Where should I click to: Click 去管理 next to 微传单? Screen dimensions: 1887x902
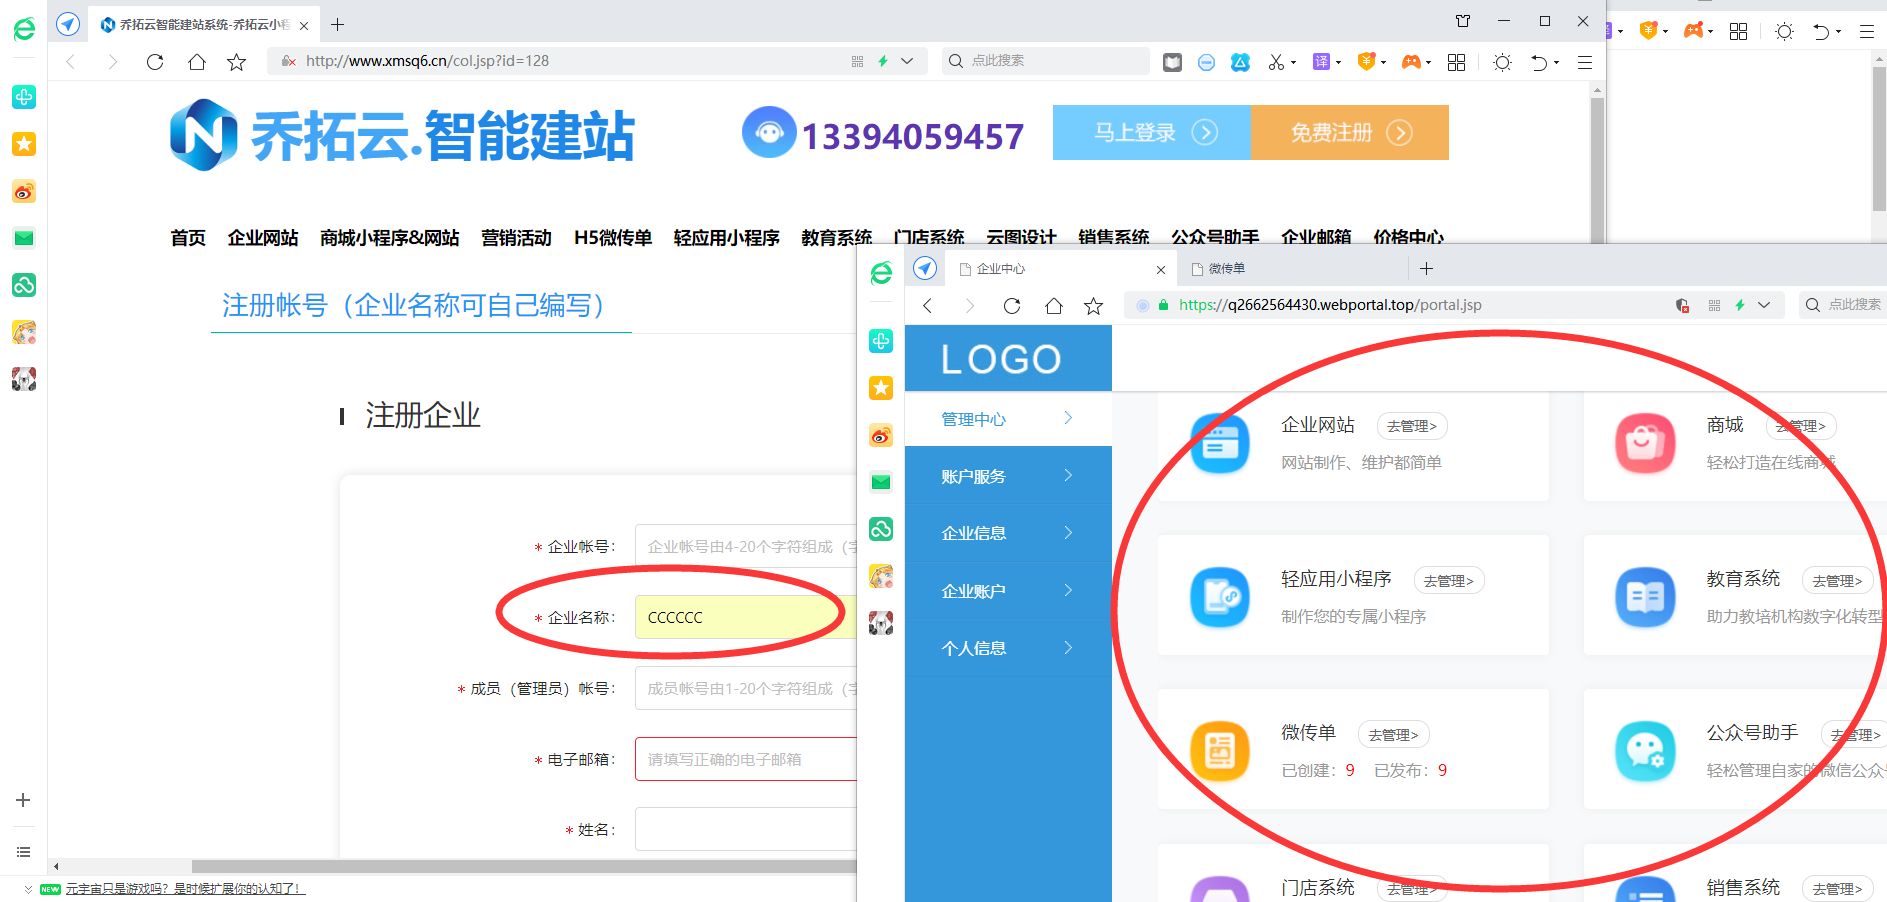click(1394, 734)
